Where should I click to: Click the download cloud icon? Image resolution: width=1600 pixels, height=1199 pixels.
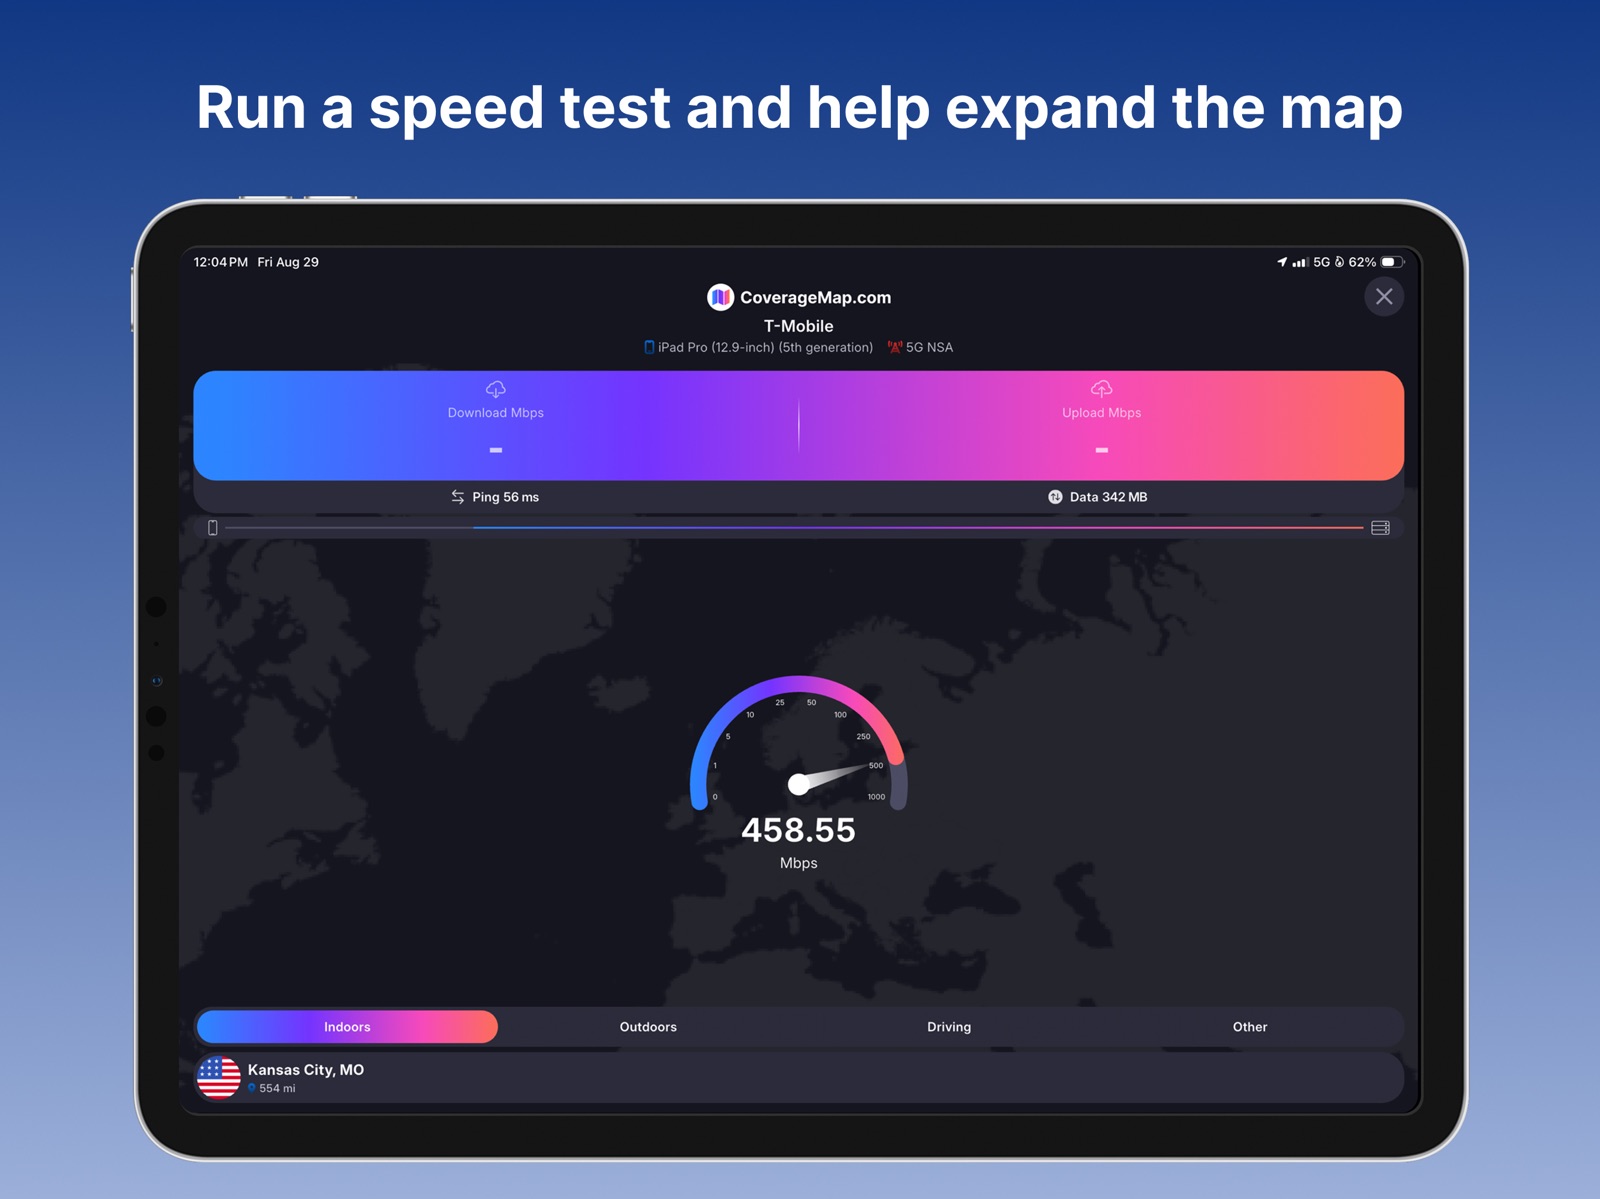tap(496, 389)
